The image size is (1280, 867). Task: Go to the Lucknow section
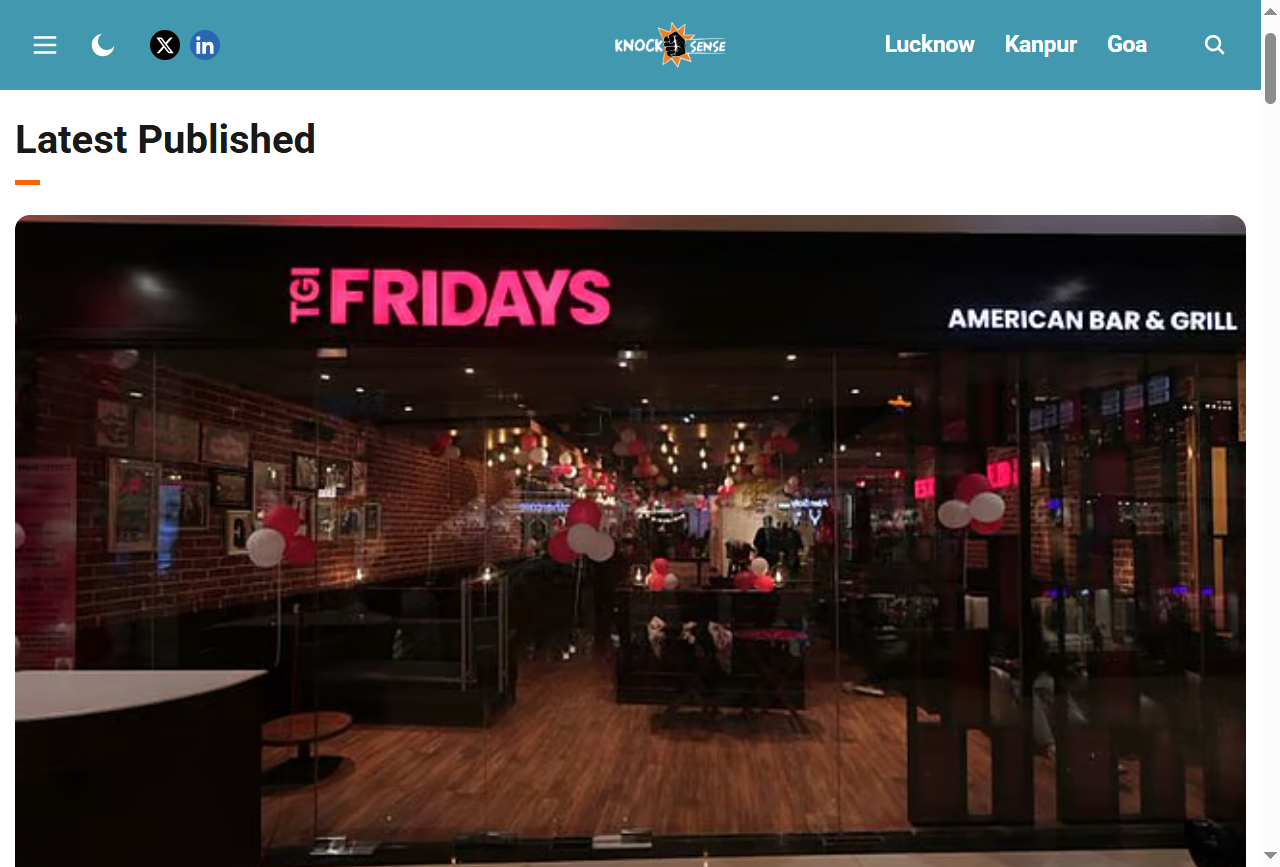point(929,44)
